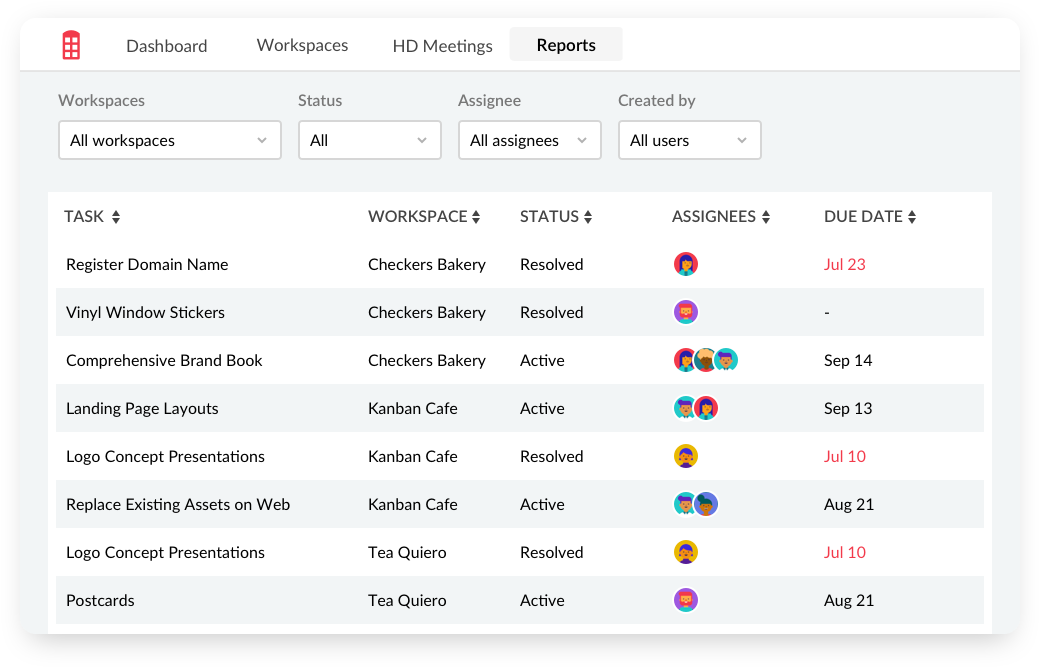Screen dimensions: 1040x668
Task: Sort table by DUE DATE column
Action: [912, 217]
